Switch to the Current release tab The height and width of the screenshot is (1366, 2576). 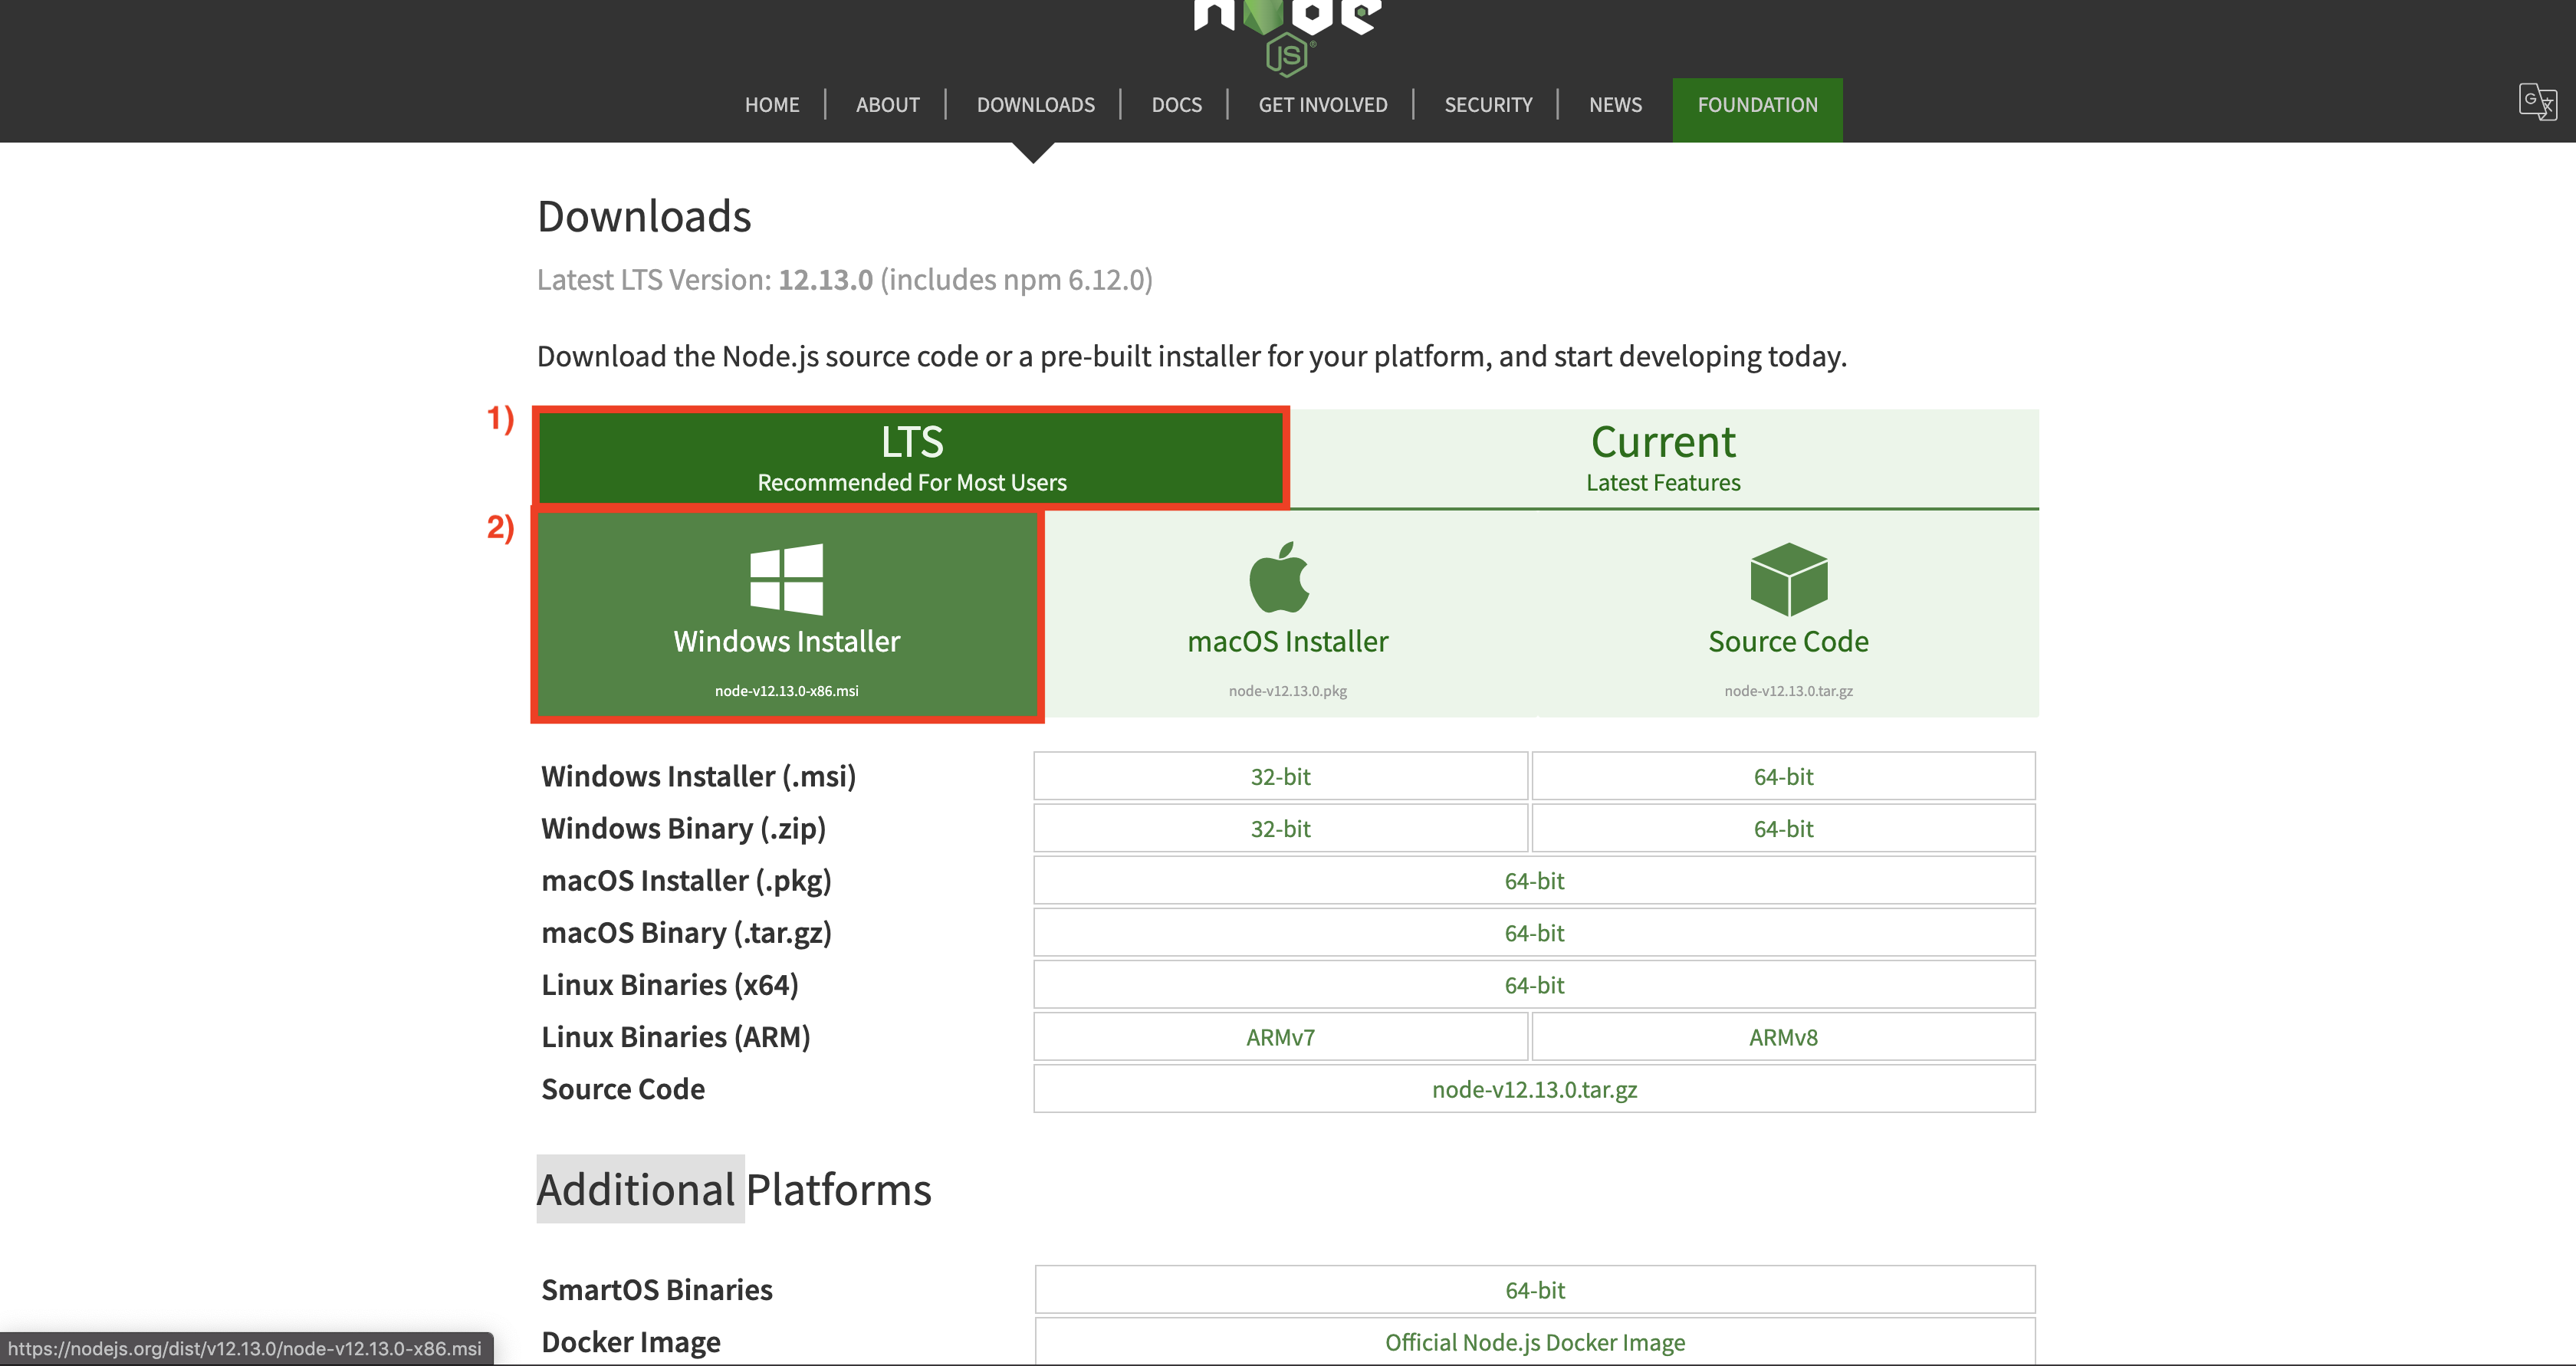[1663, 458]
